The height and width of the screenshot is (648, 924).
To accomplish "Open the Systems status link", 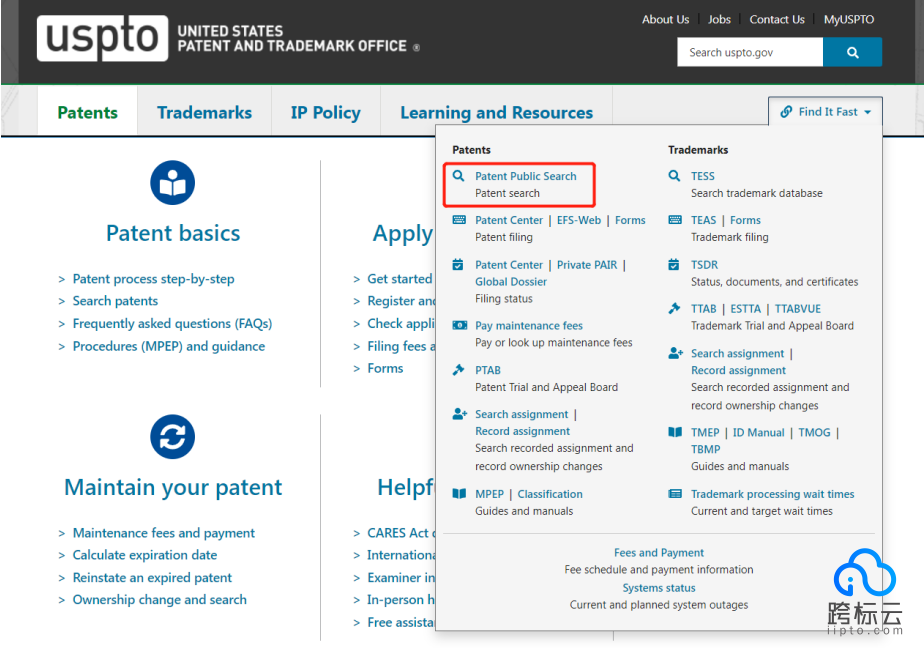I will 658,588.
